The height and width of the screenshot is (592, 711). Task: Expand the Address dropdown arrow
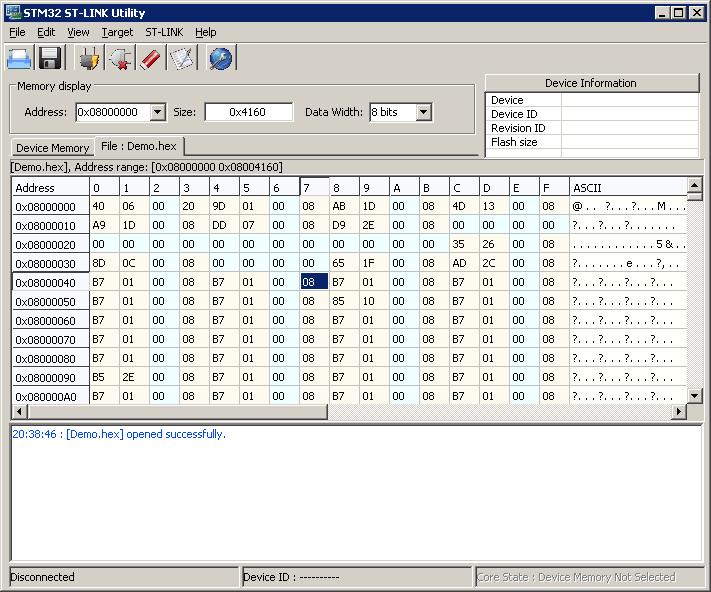point(157,112)
